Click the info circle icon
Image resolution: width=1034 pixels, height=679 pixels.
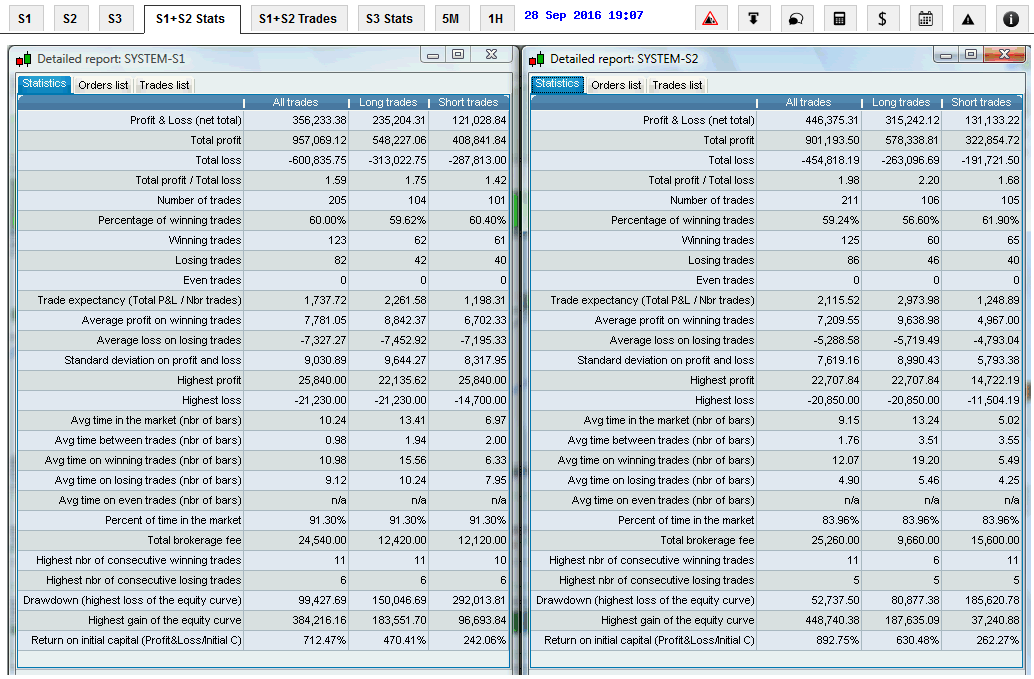(1011, 18)
